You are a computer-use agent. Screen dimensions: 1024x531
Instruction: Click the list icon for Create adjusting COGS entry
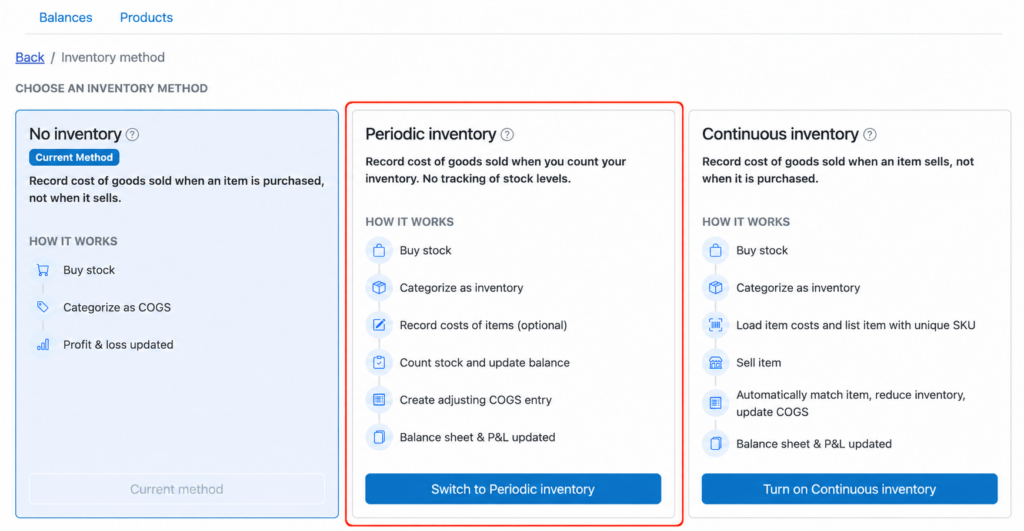pyautogui.click(x=379, y=399)
